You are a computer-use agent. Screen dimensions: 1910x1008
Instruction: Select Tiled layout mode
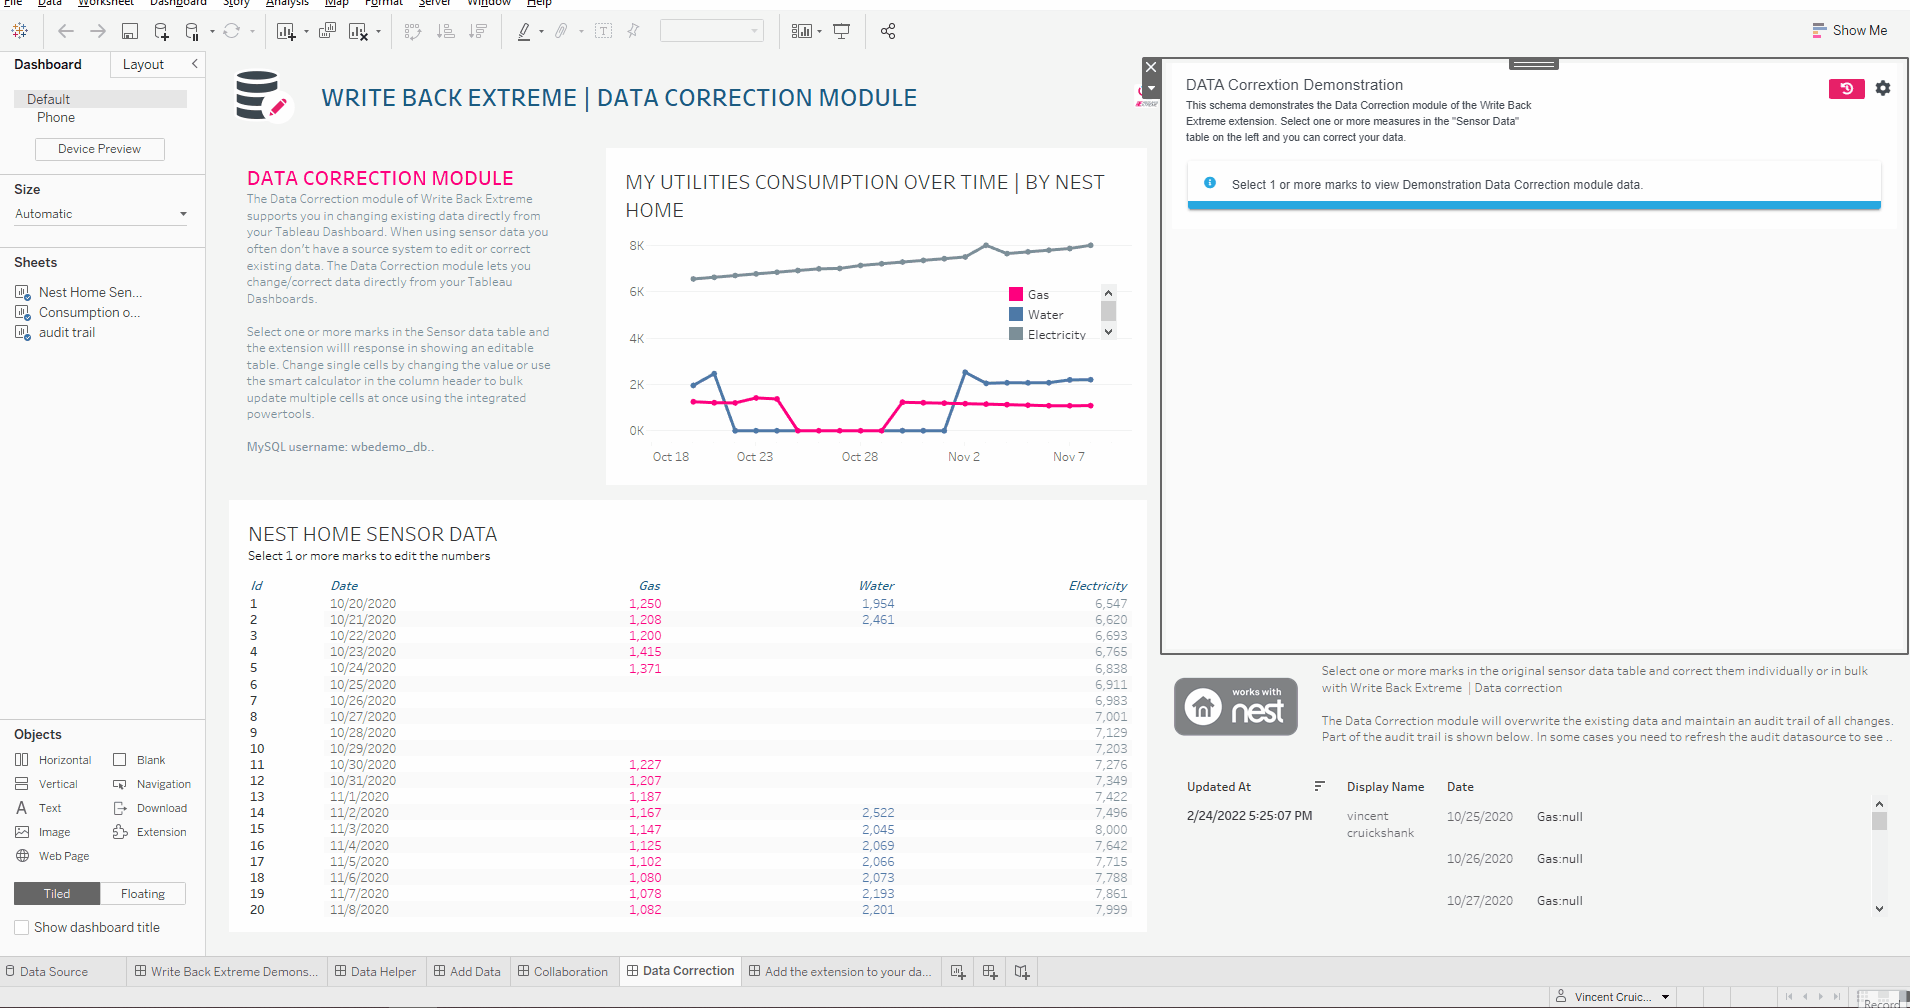(57, 894)
